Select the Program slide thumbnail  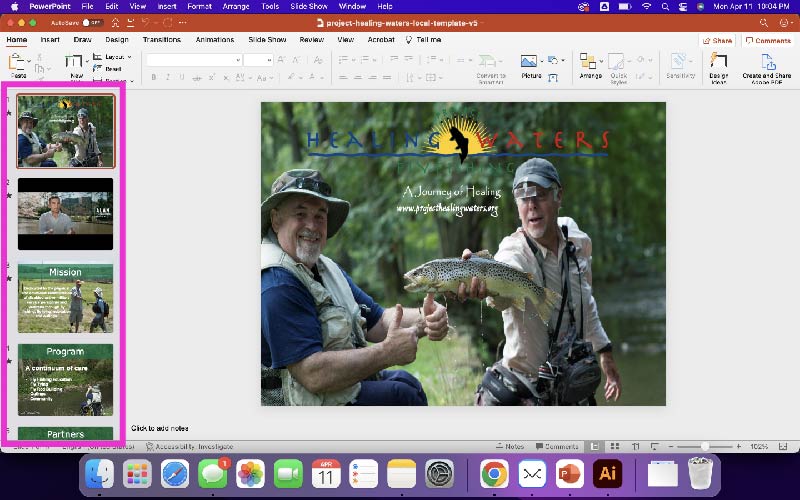[x=65, y=380]
